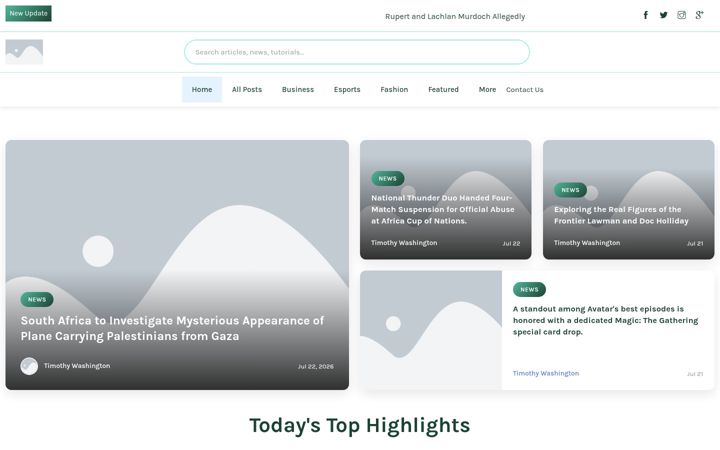
Task: Click author name on the National Thunder card
Action: (404, 243)
